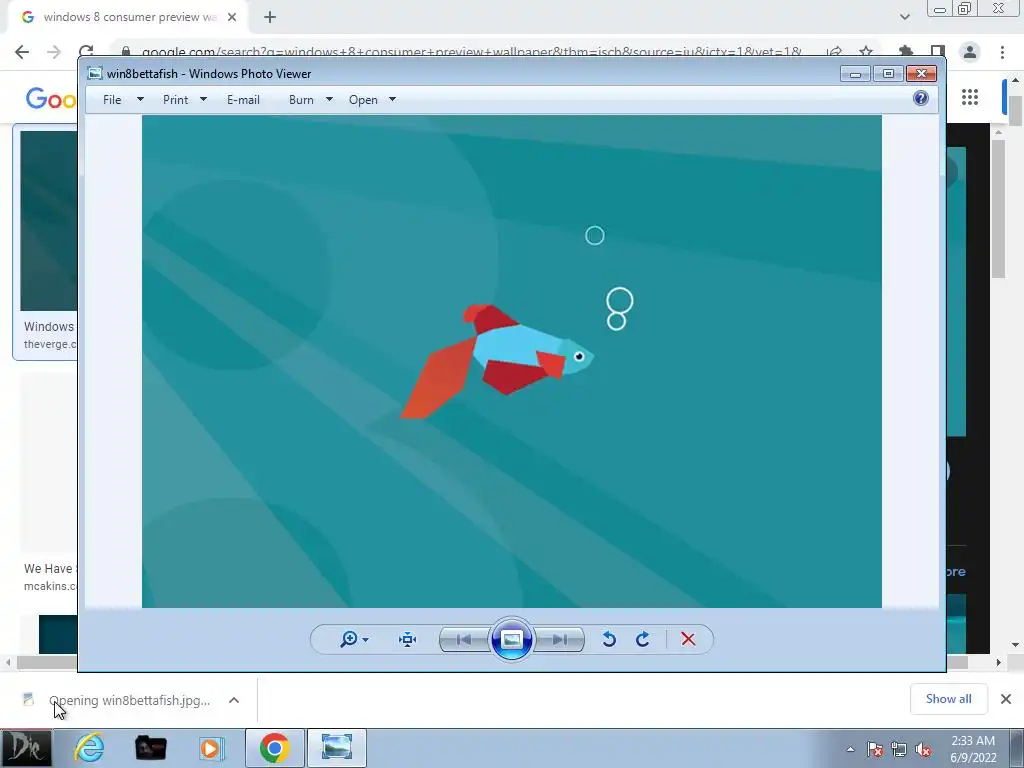This screenshot has width=1024, height=768.
Task: Close the Chrome downloads bar
Action: [x=1006, y=699]
